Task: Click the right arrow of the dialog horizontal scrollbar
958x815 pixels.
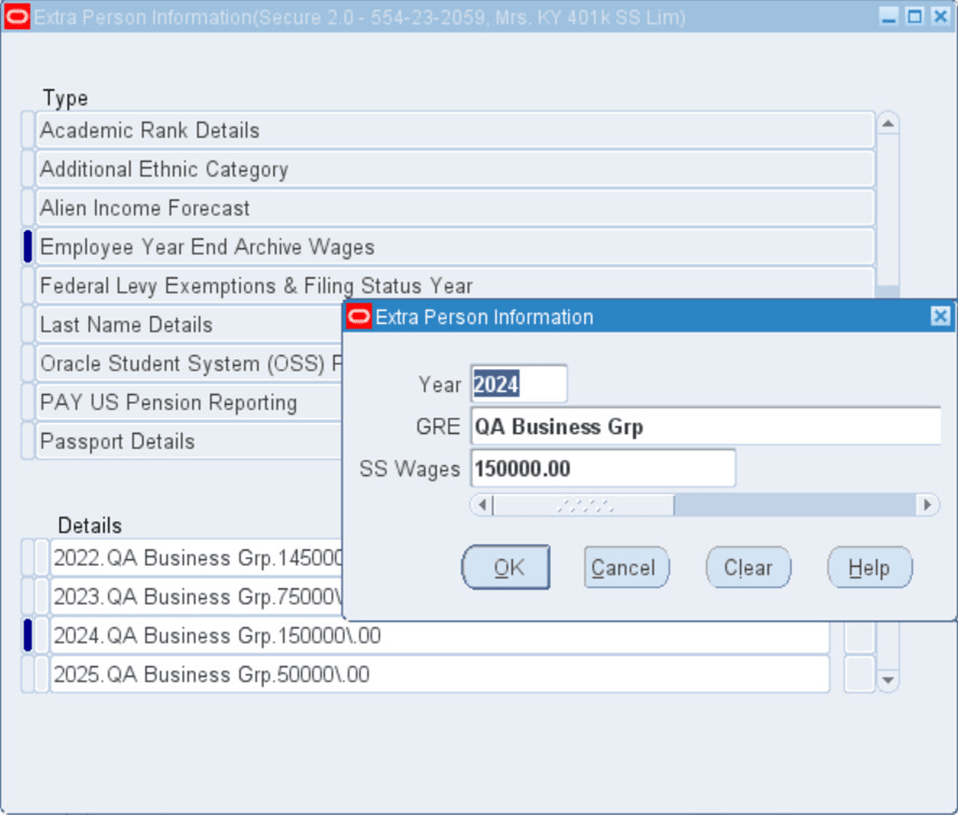Action: pyautogui.click(x=927, y=505)
